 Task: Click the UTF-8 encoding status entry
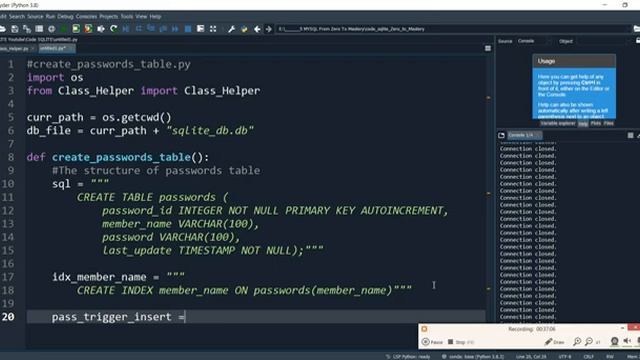565,357
